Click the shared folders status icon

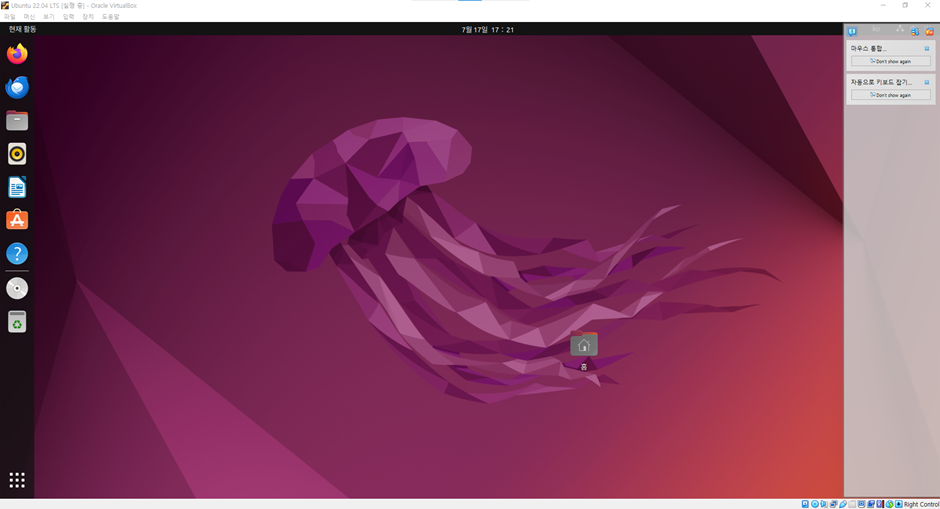point(852,504)
